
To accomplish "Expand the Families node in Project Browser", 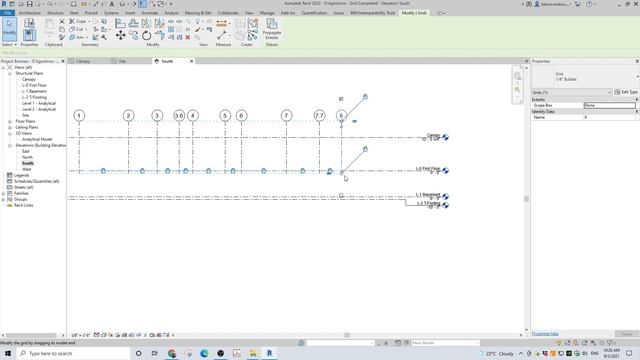I will point(4,193).
